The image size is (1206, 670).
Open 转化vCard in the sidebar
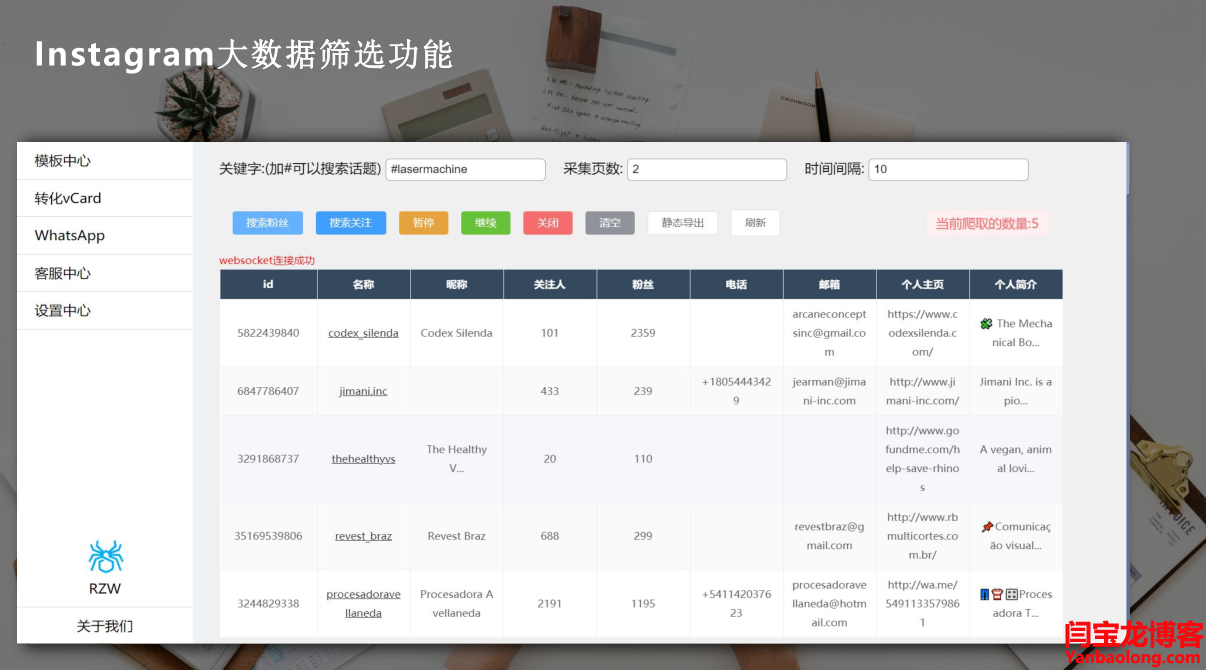pos(68,198)
